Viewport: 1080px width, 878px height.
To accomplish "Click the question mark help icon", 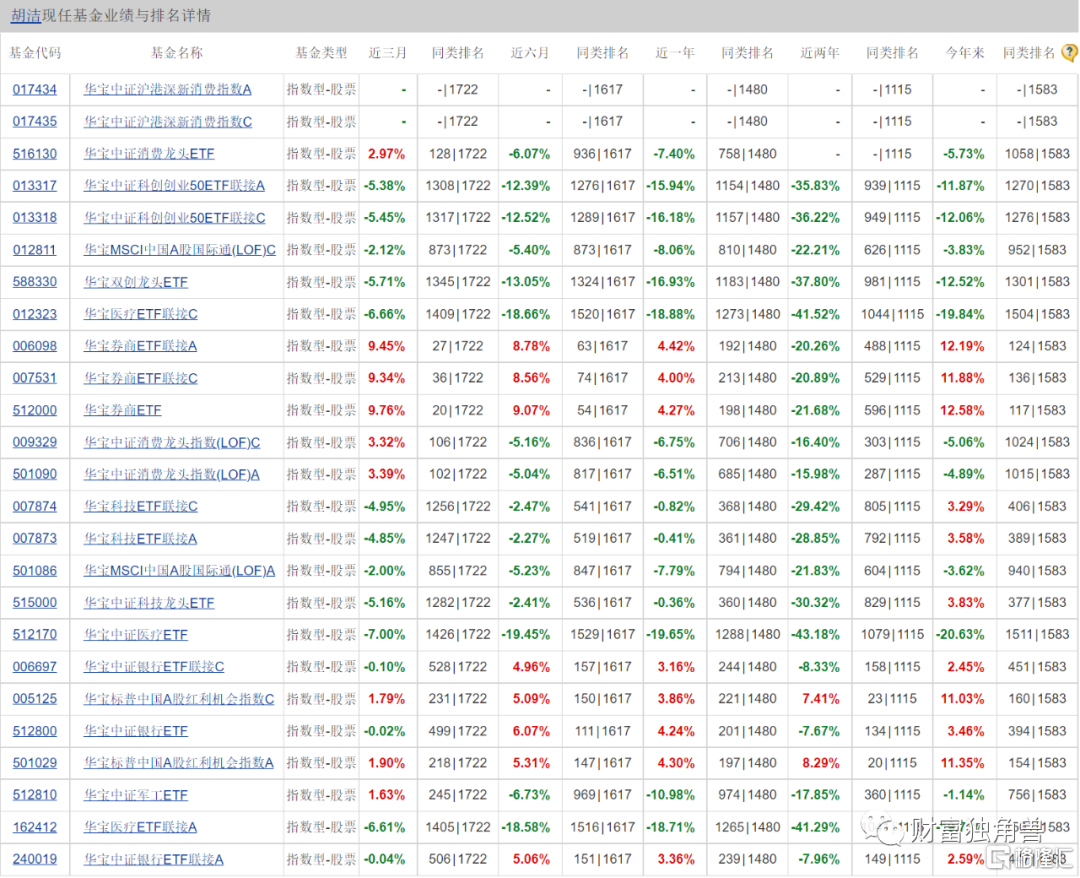I will pos(1070,53).
